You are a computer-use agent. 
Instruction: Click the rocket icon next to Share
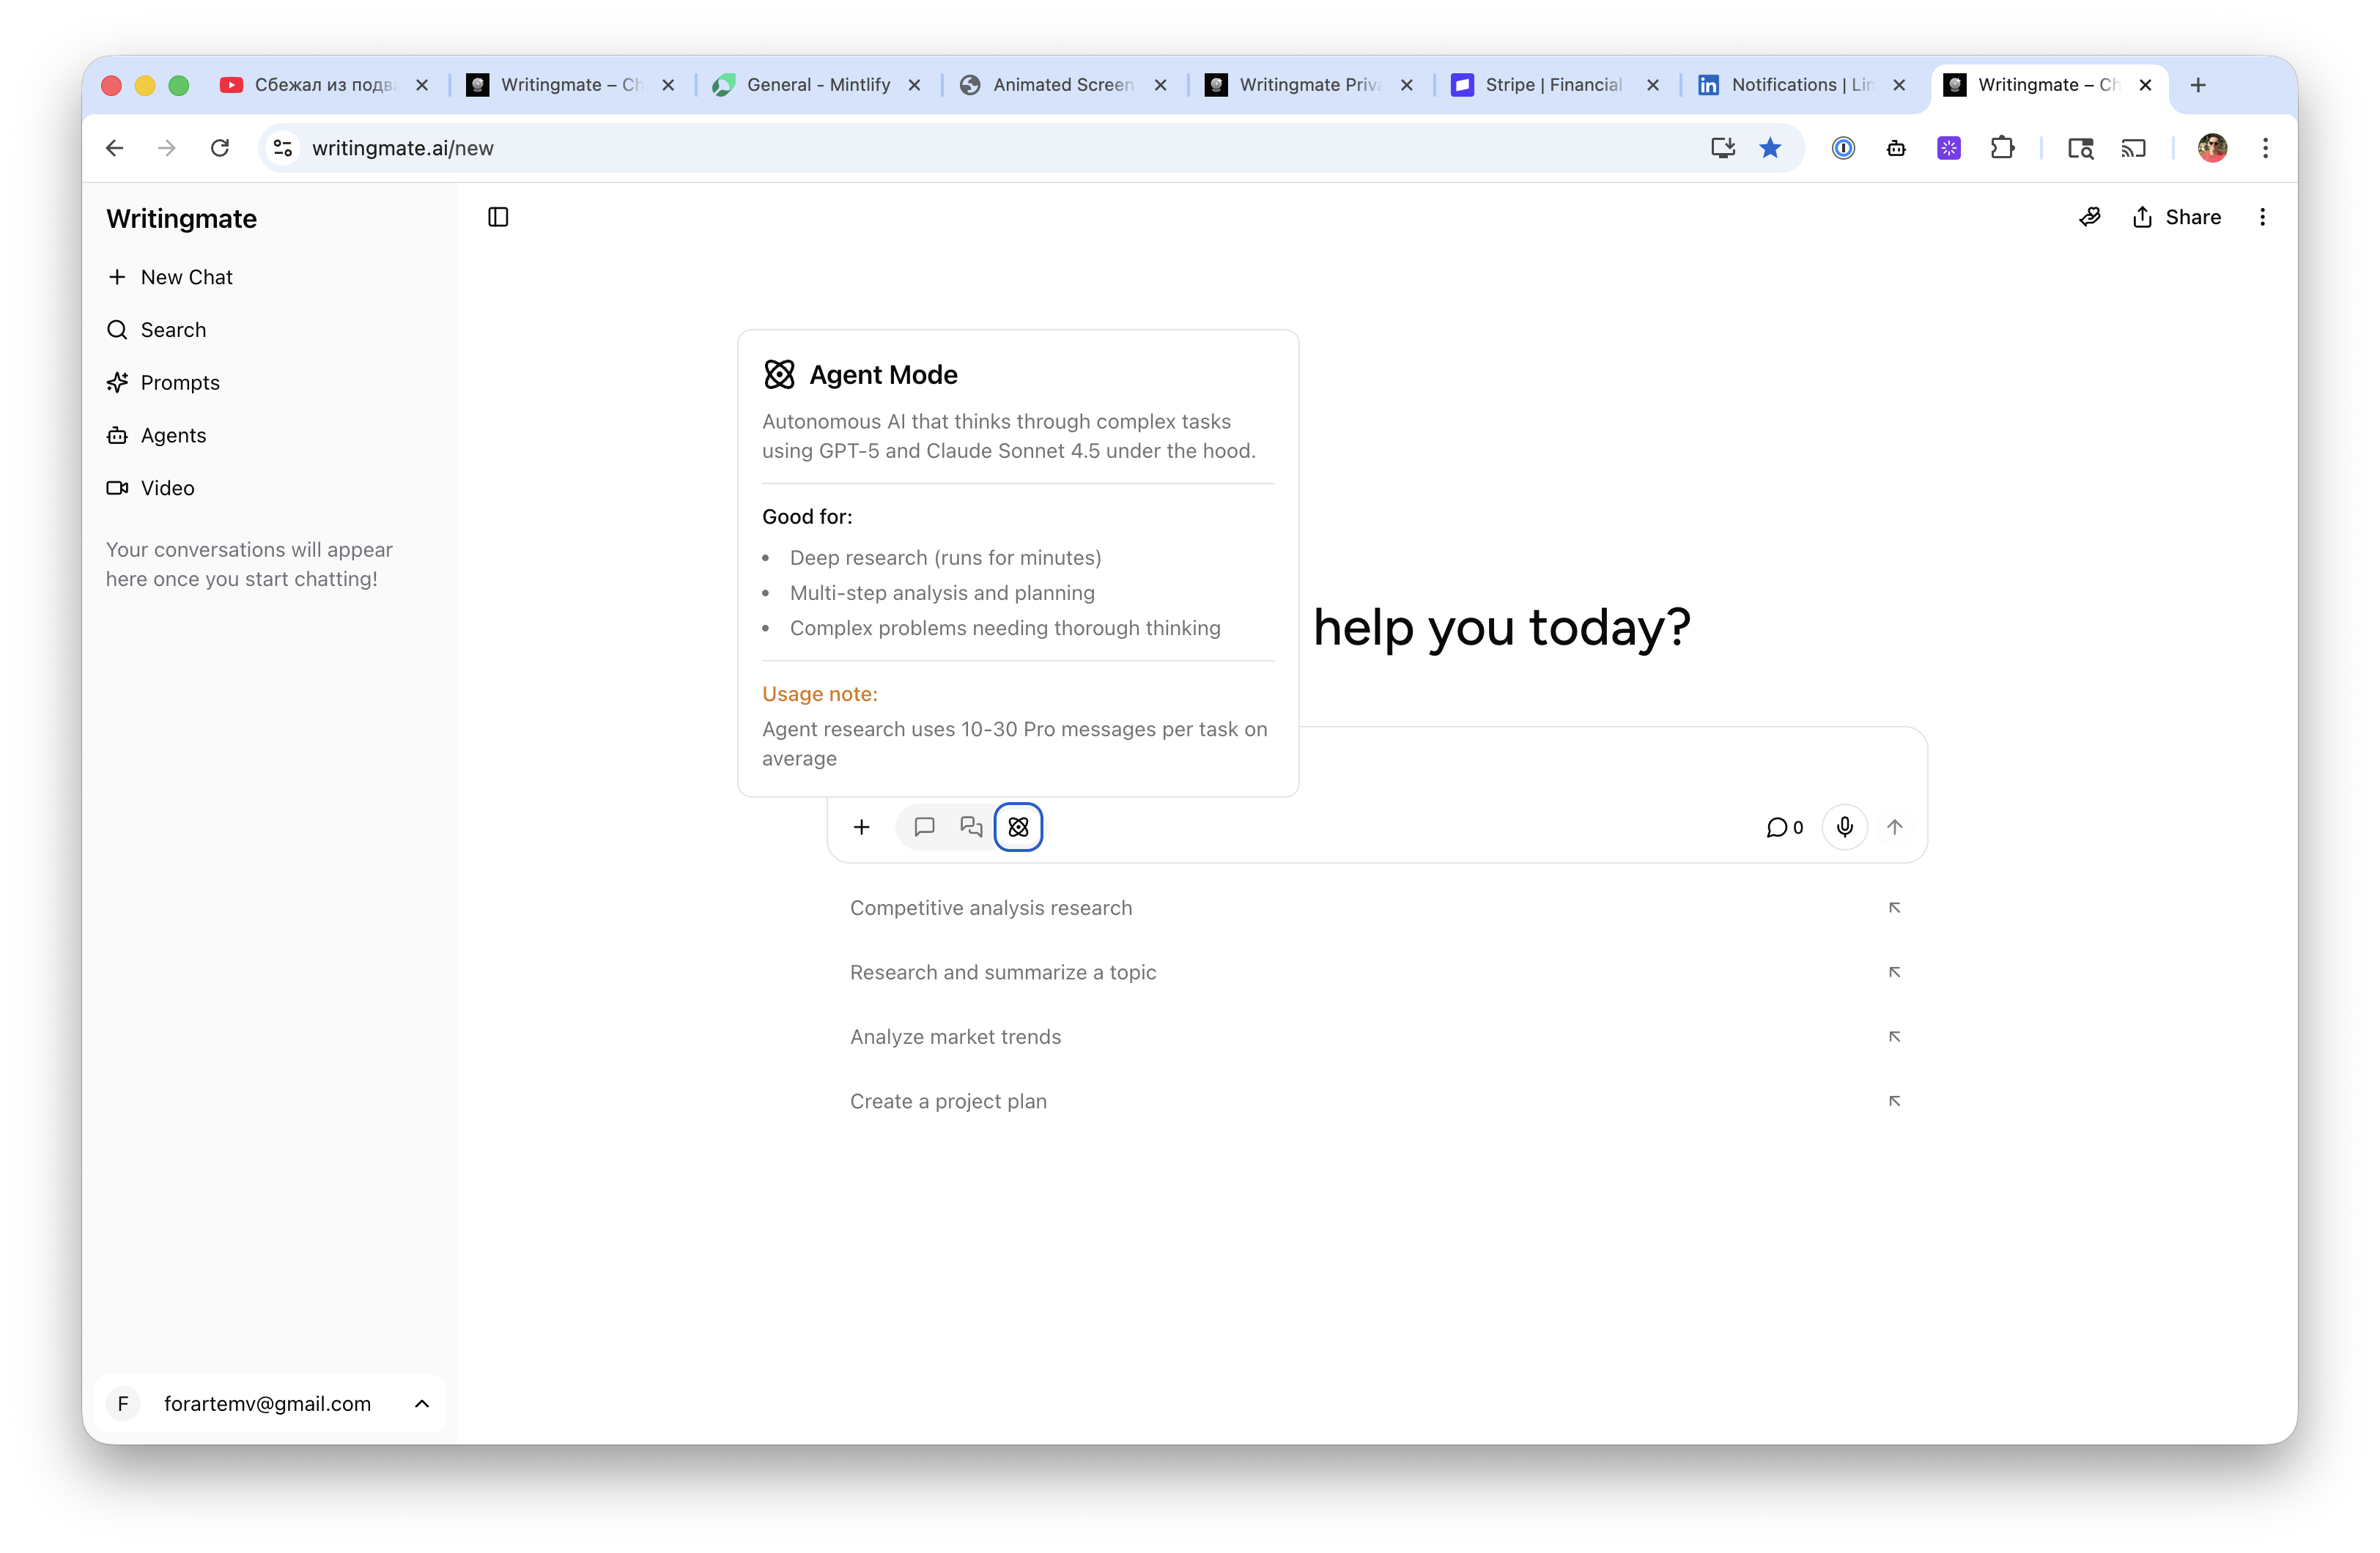coord(2090,217)
